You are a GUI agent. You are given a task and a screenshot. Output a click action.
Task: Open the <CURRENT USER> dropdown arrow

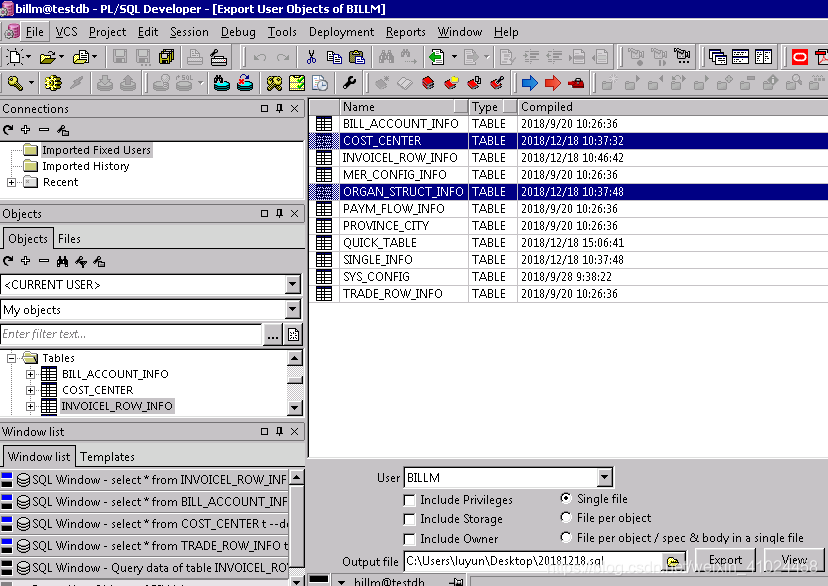coord(293,285)
